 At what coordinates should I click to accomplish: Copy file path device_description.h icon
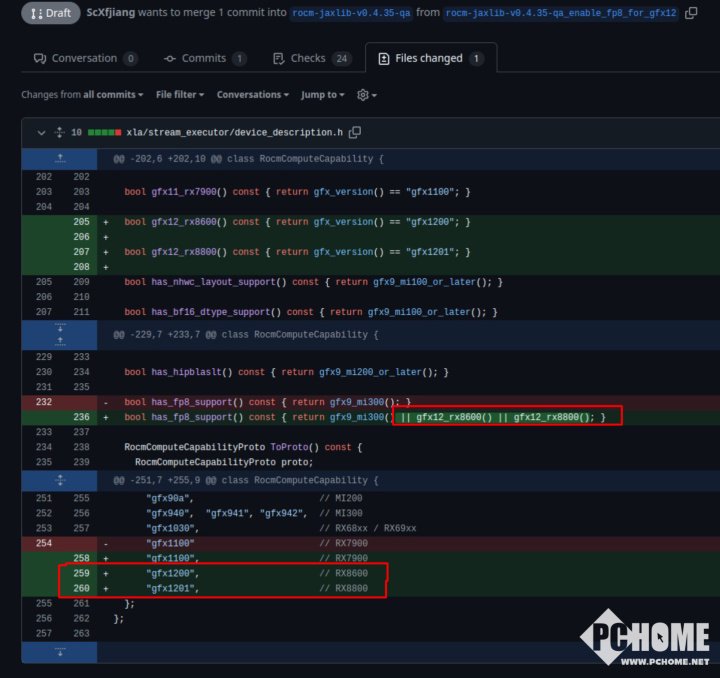point(354,132)
